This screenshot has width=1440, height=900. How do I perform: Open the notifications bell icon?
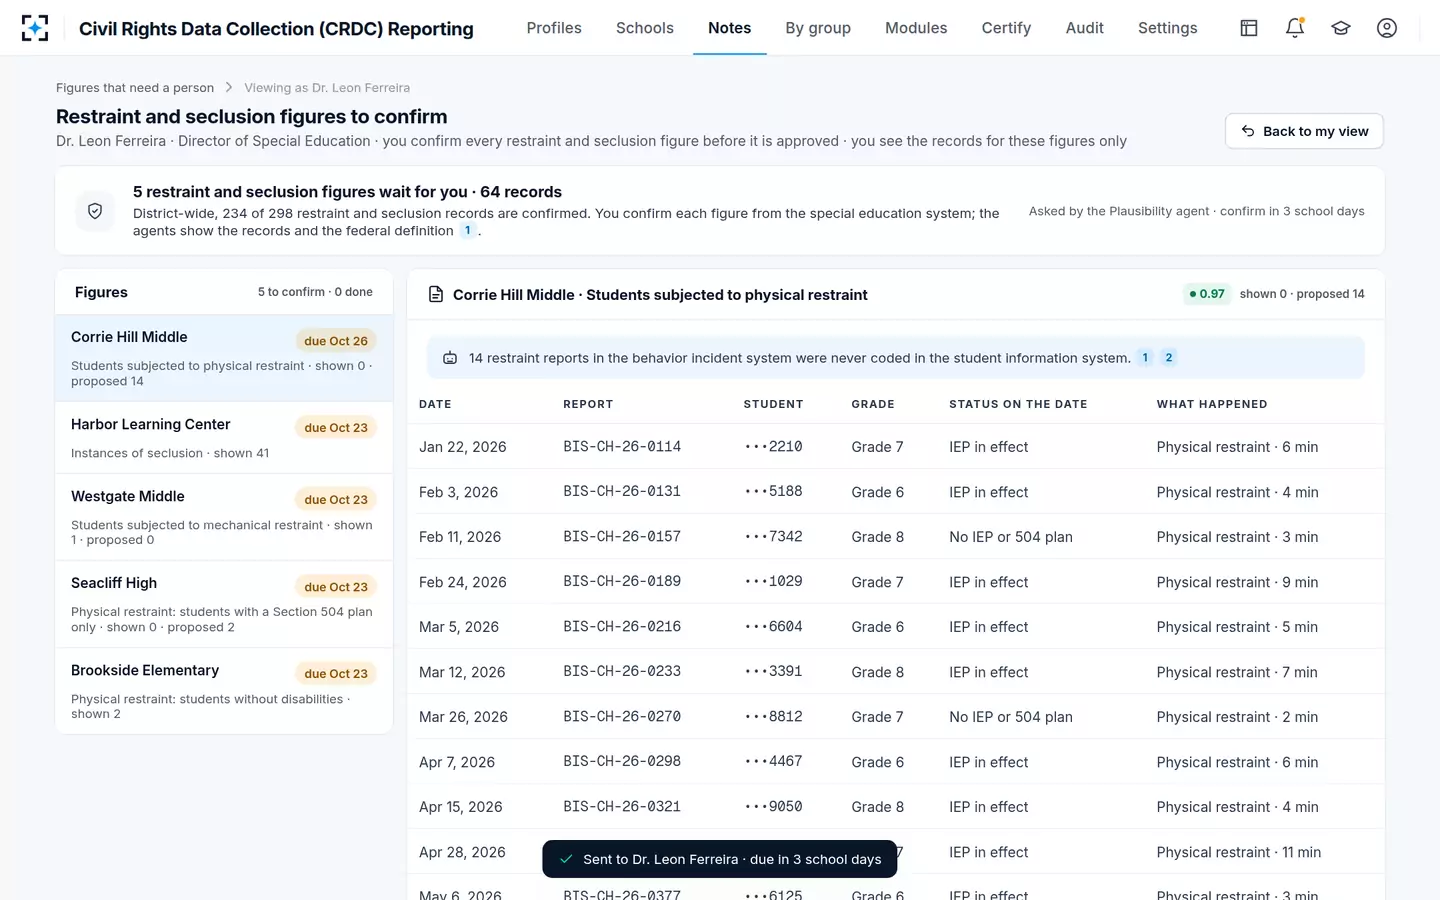coord(1295,28)
